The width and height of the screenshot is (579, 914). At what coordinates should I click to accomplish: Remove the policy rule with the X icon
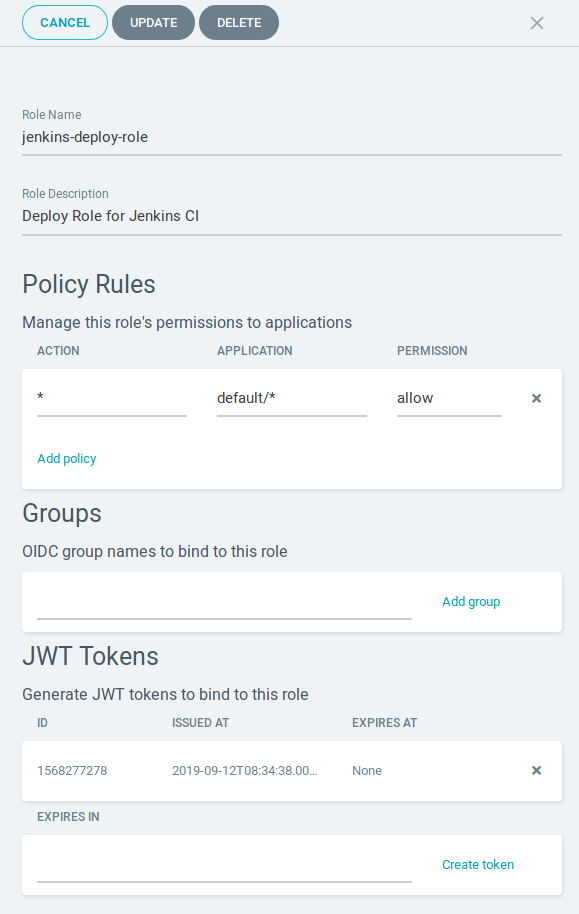click(536, 397)
